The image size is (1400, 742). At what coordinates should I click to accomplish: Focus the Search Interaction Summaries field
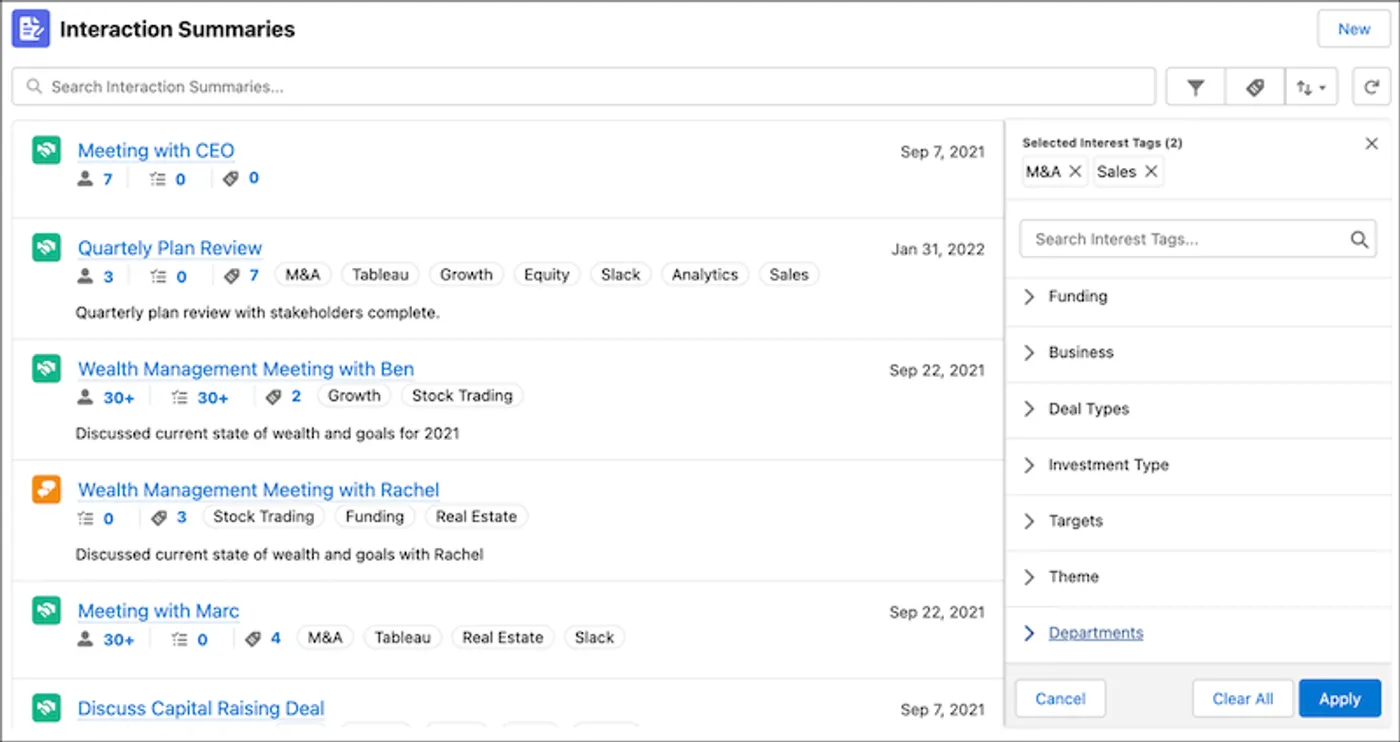pos(584,87)
